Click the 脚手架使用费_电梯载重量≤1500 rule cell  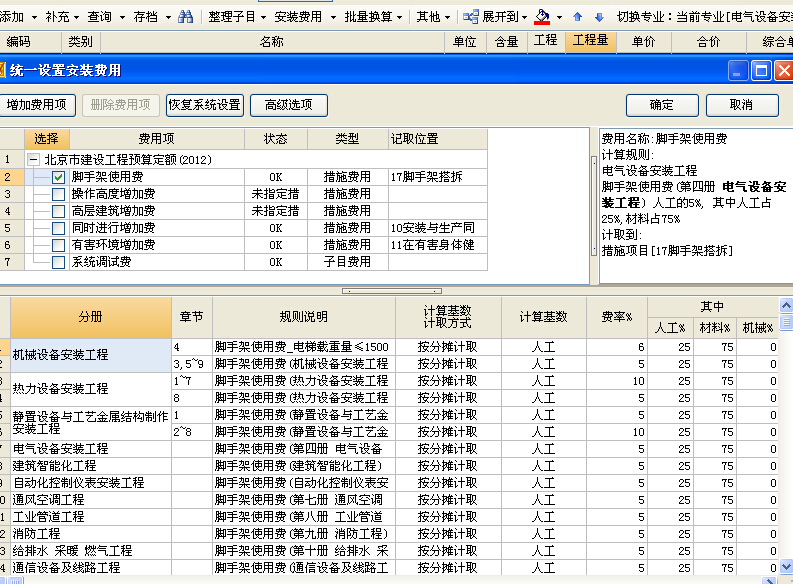(303, 347)
